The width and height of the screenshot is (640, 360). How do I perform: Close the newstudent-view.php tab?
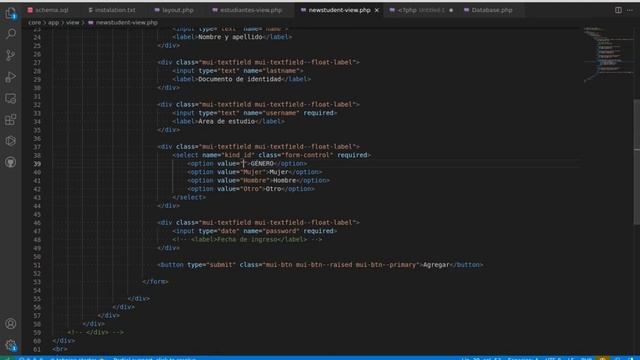(377, 10)
